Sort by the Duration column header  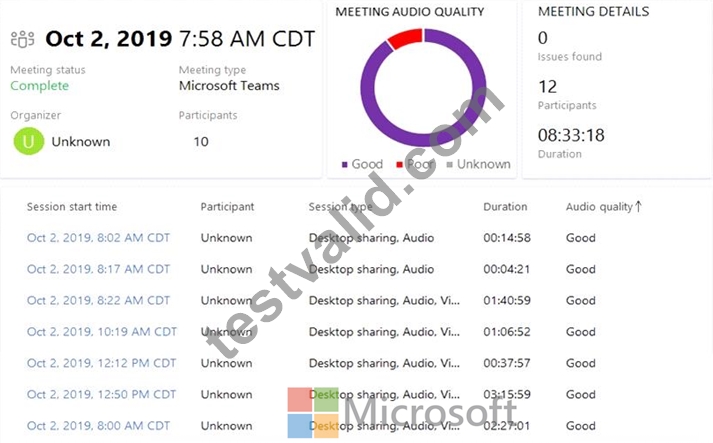tap(505, 207)
